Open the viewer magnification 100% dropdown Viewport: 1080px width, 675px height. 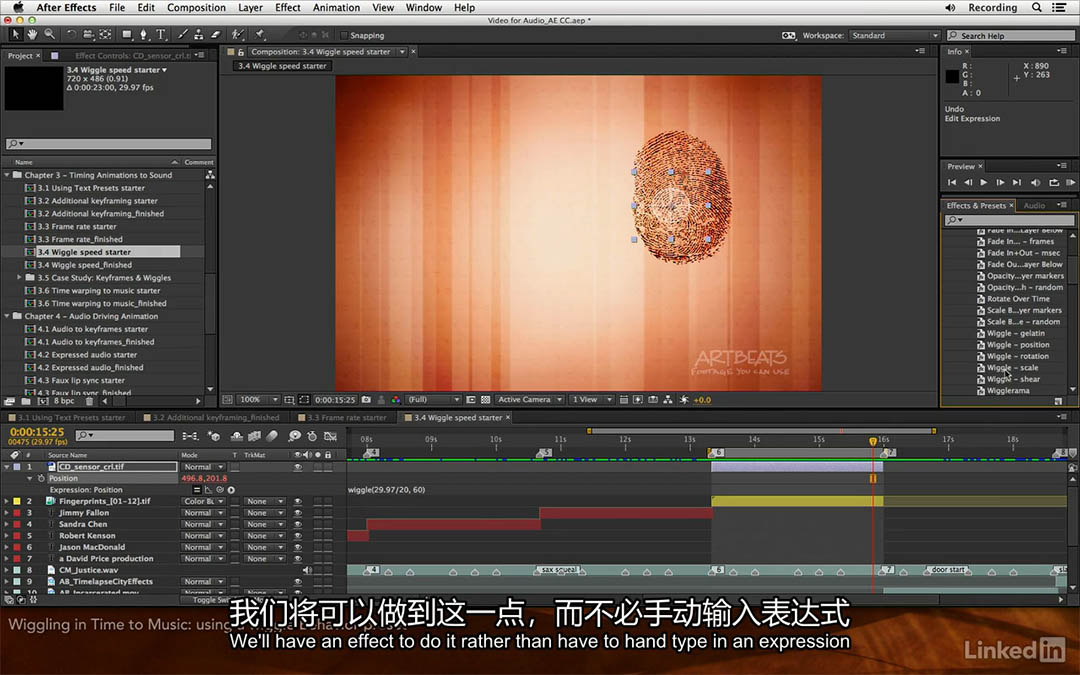click(258, 399)
